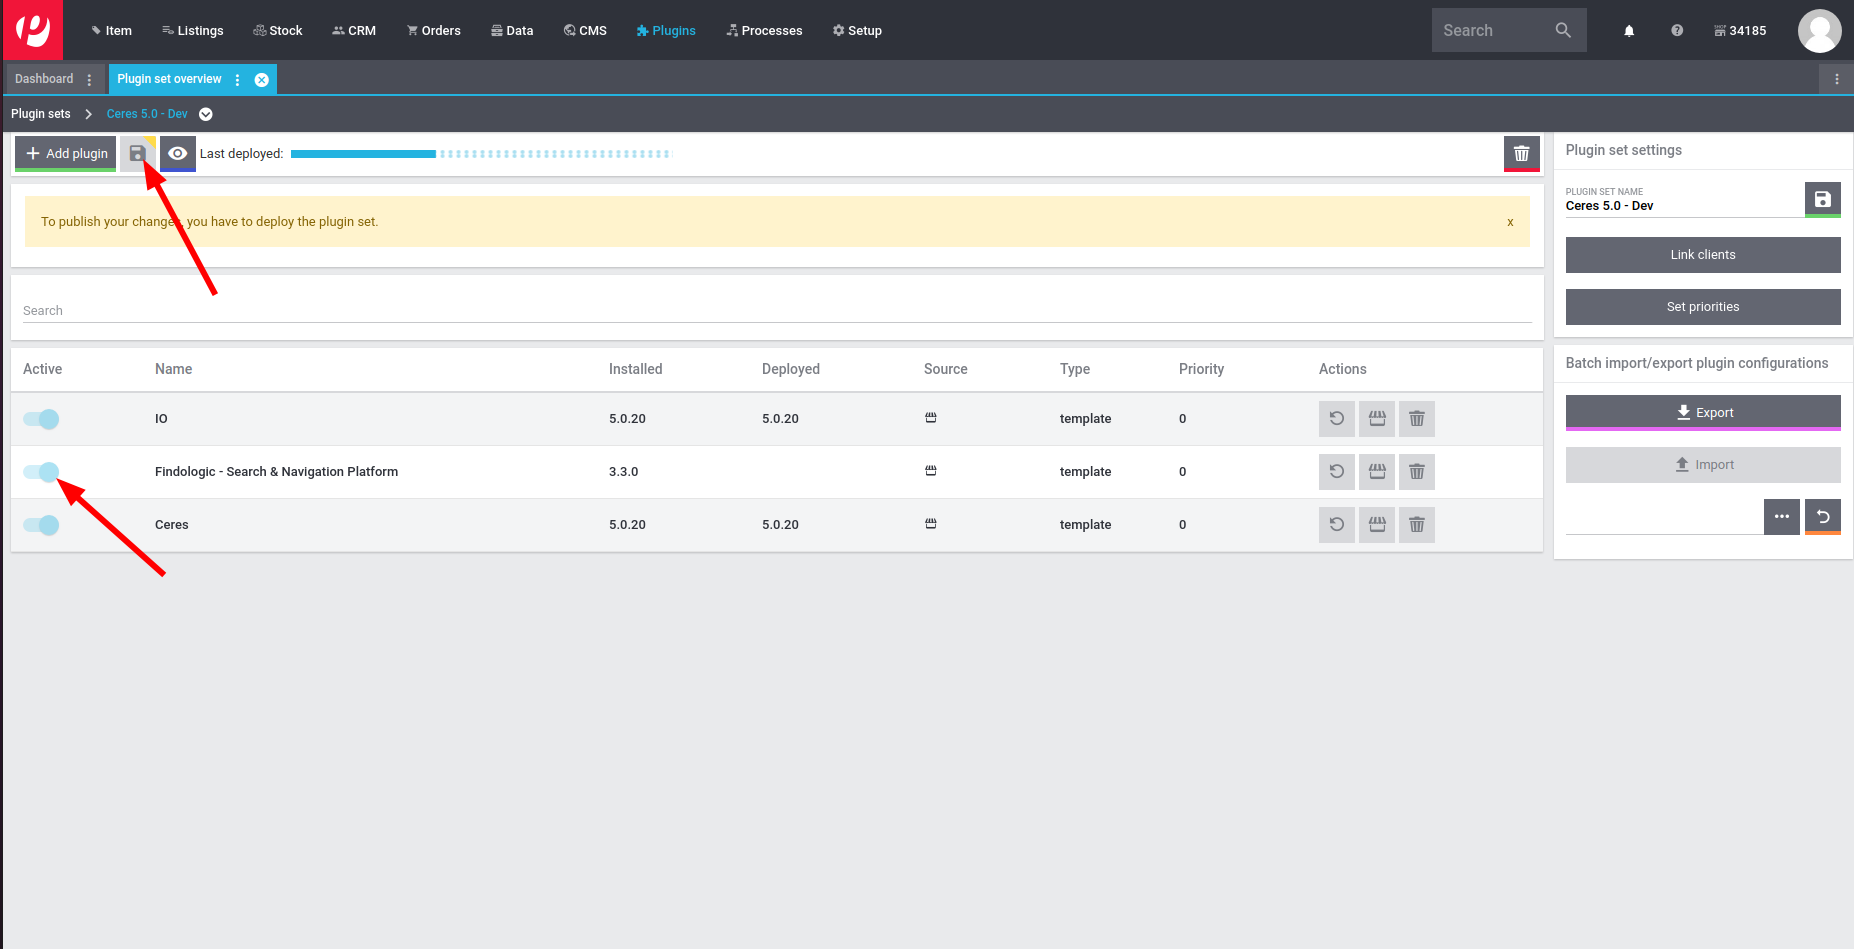The width and height of the screenshot is (1854, 949).
Task: Click the Installed version 3.3.0 cell
Action: tap(623, 472)
